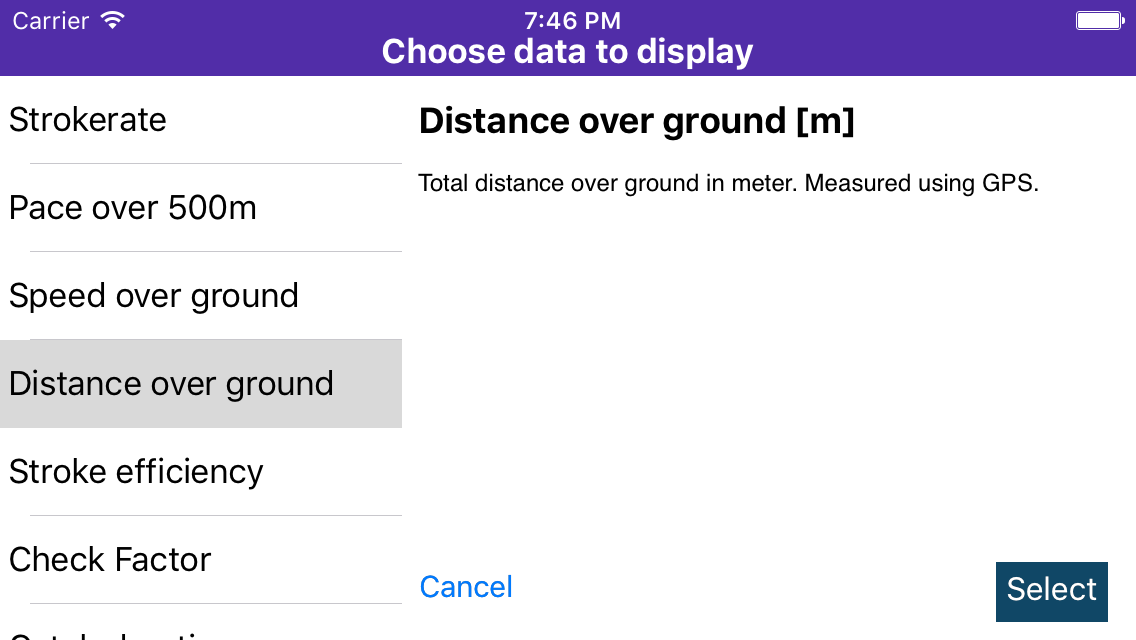Click the blank area above Cancel
The height and width of the screenshot is (640, 1136).
pyautogui.click(x=700, y=400)
